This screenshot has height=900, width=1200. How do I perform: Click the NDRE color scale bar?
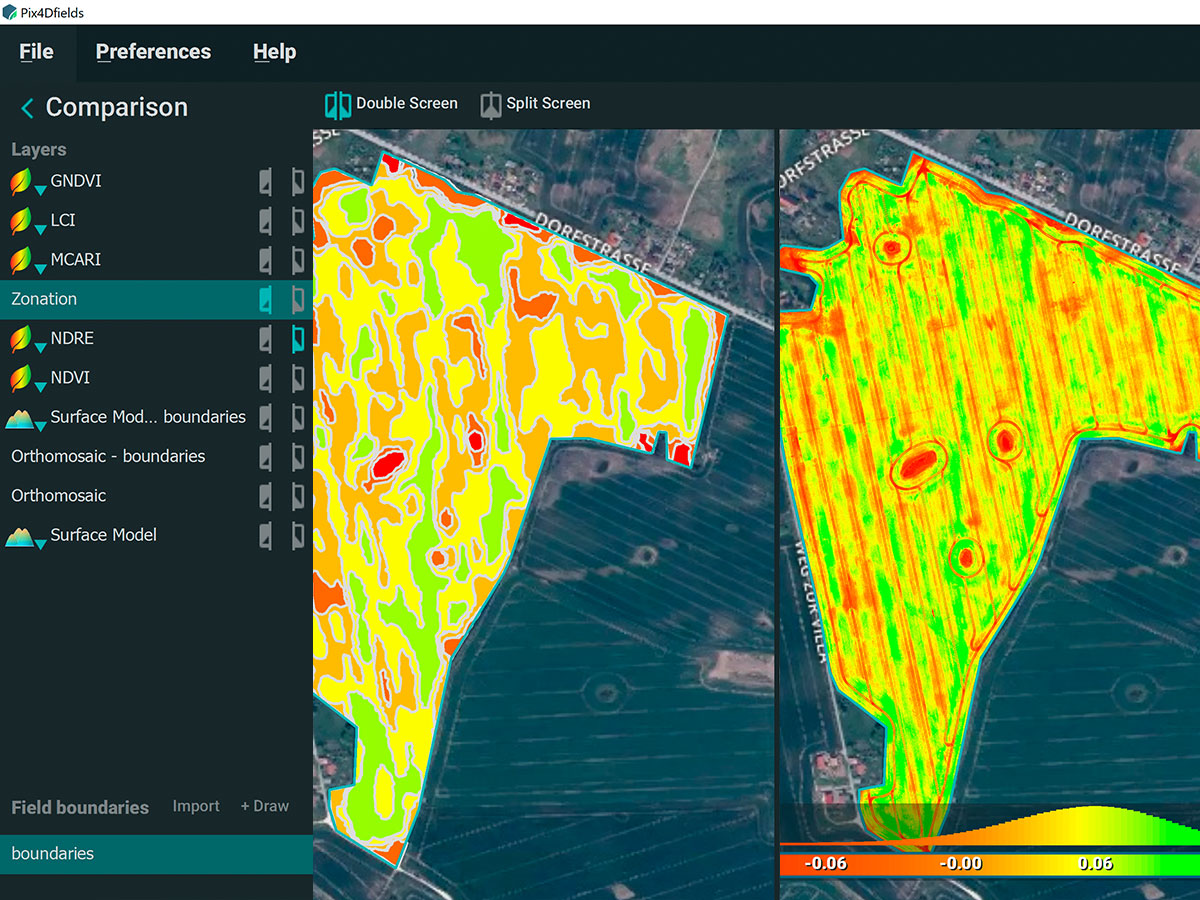(x=988, y=863)
